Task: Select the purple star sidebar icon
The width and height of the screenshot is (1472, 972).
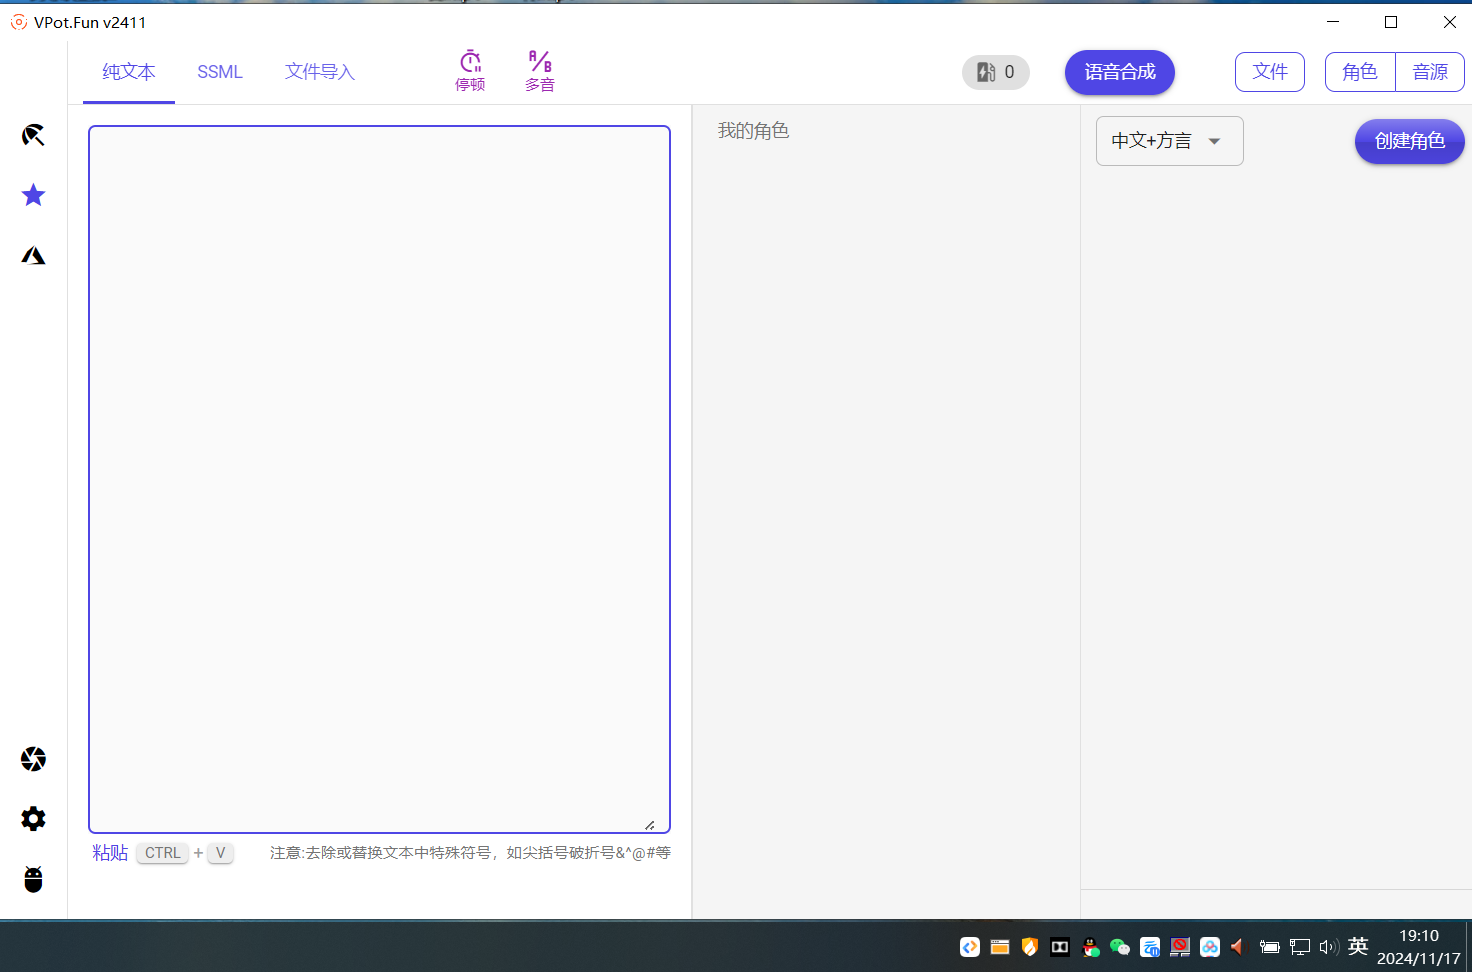Action: click(33, 195)
